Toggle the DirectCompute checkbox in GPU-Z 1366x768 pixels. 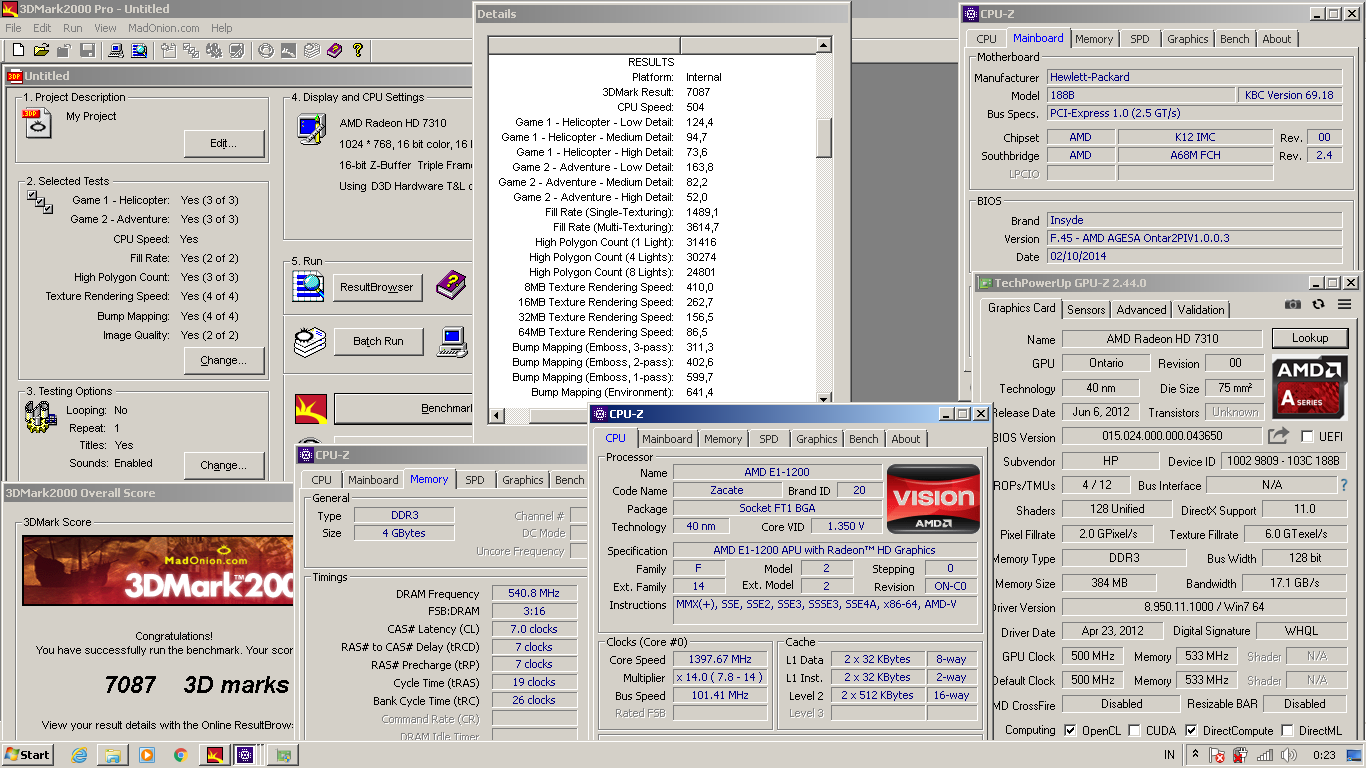pyautogui.click(x=1191, y=731)
